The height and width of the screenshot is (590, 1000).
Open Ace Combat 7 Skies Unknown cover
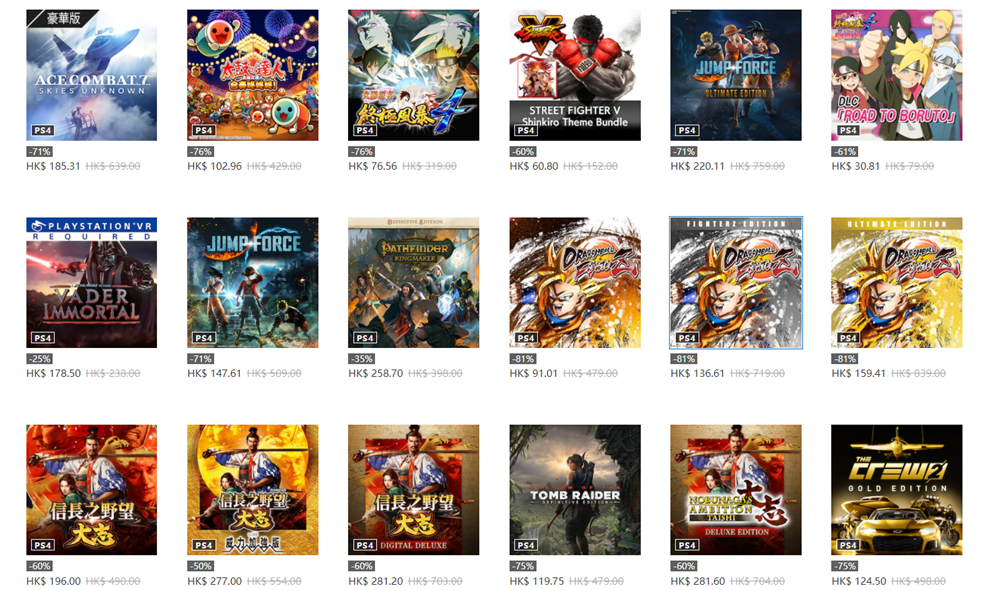click(x=91, y=75)
